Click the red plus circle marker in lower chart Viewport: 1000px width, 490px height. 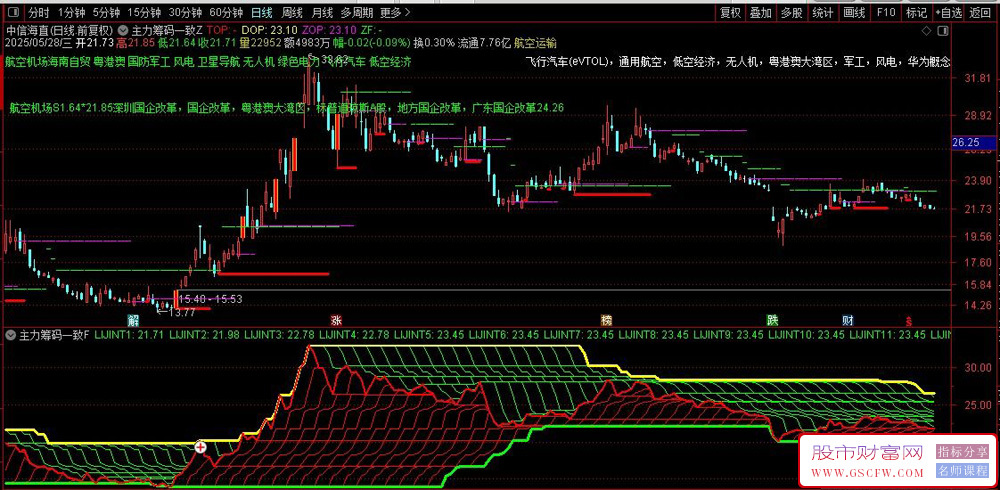(x=201, y=448)
